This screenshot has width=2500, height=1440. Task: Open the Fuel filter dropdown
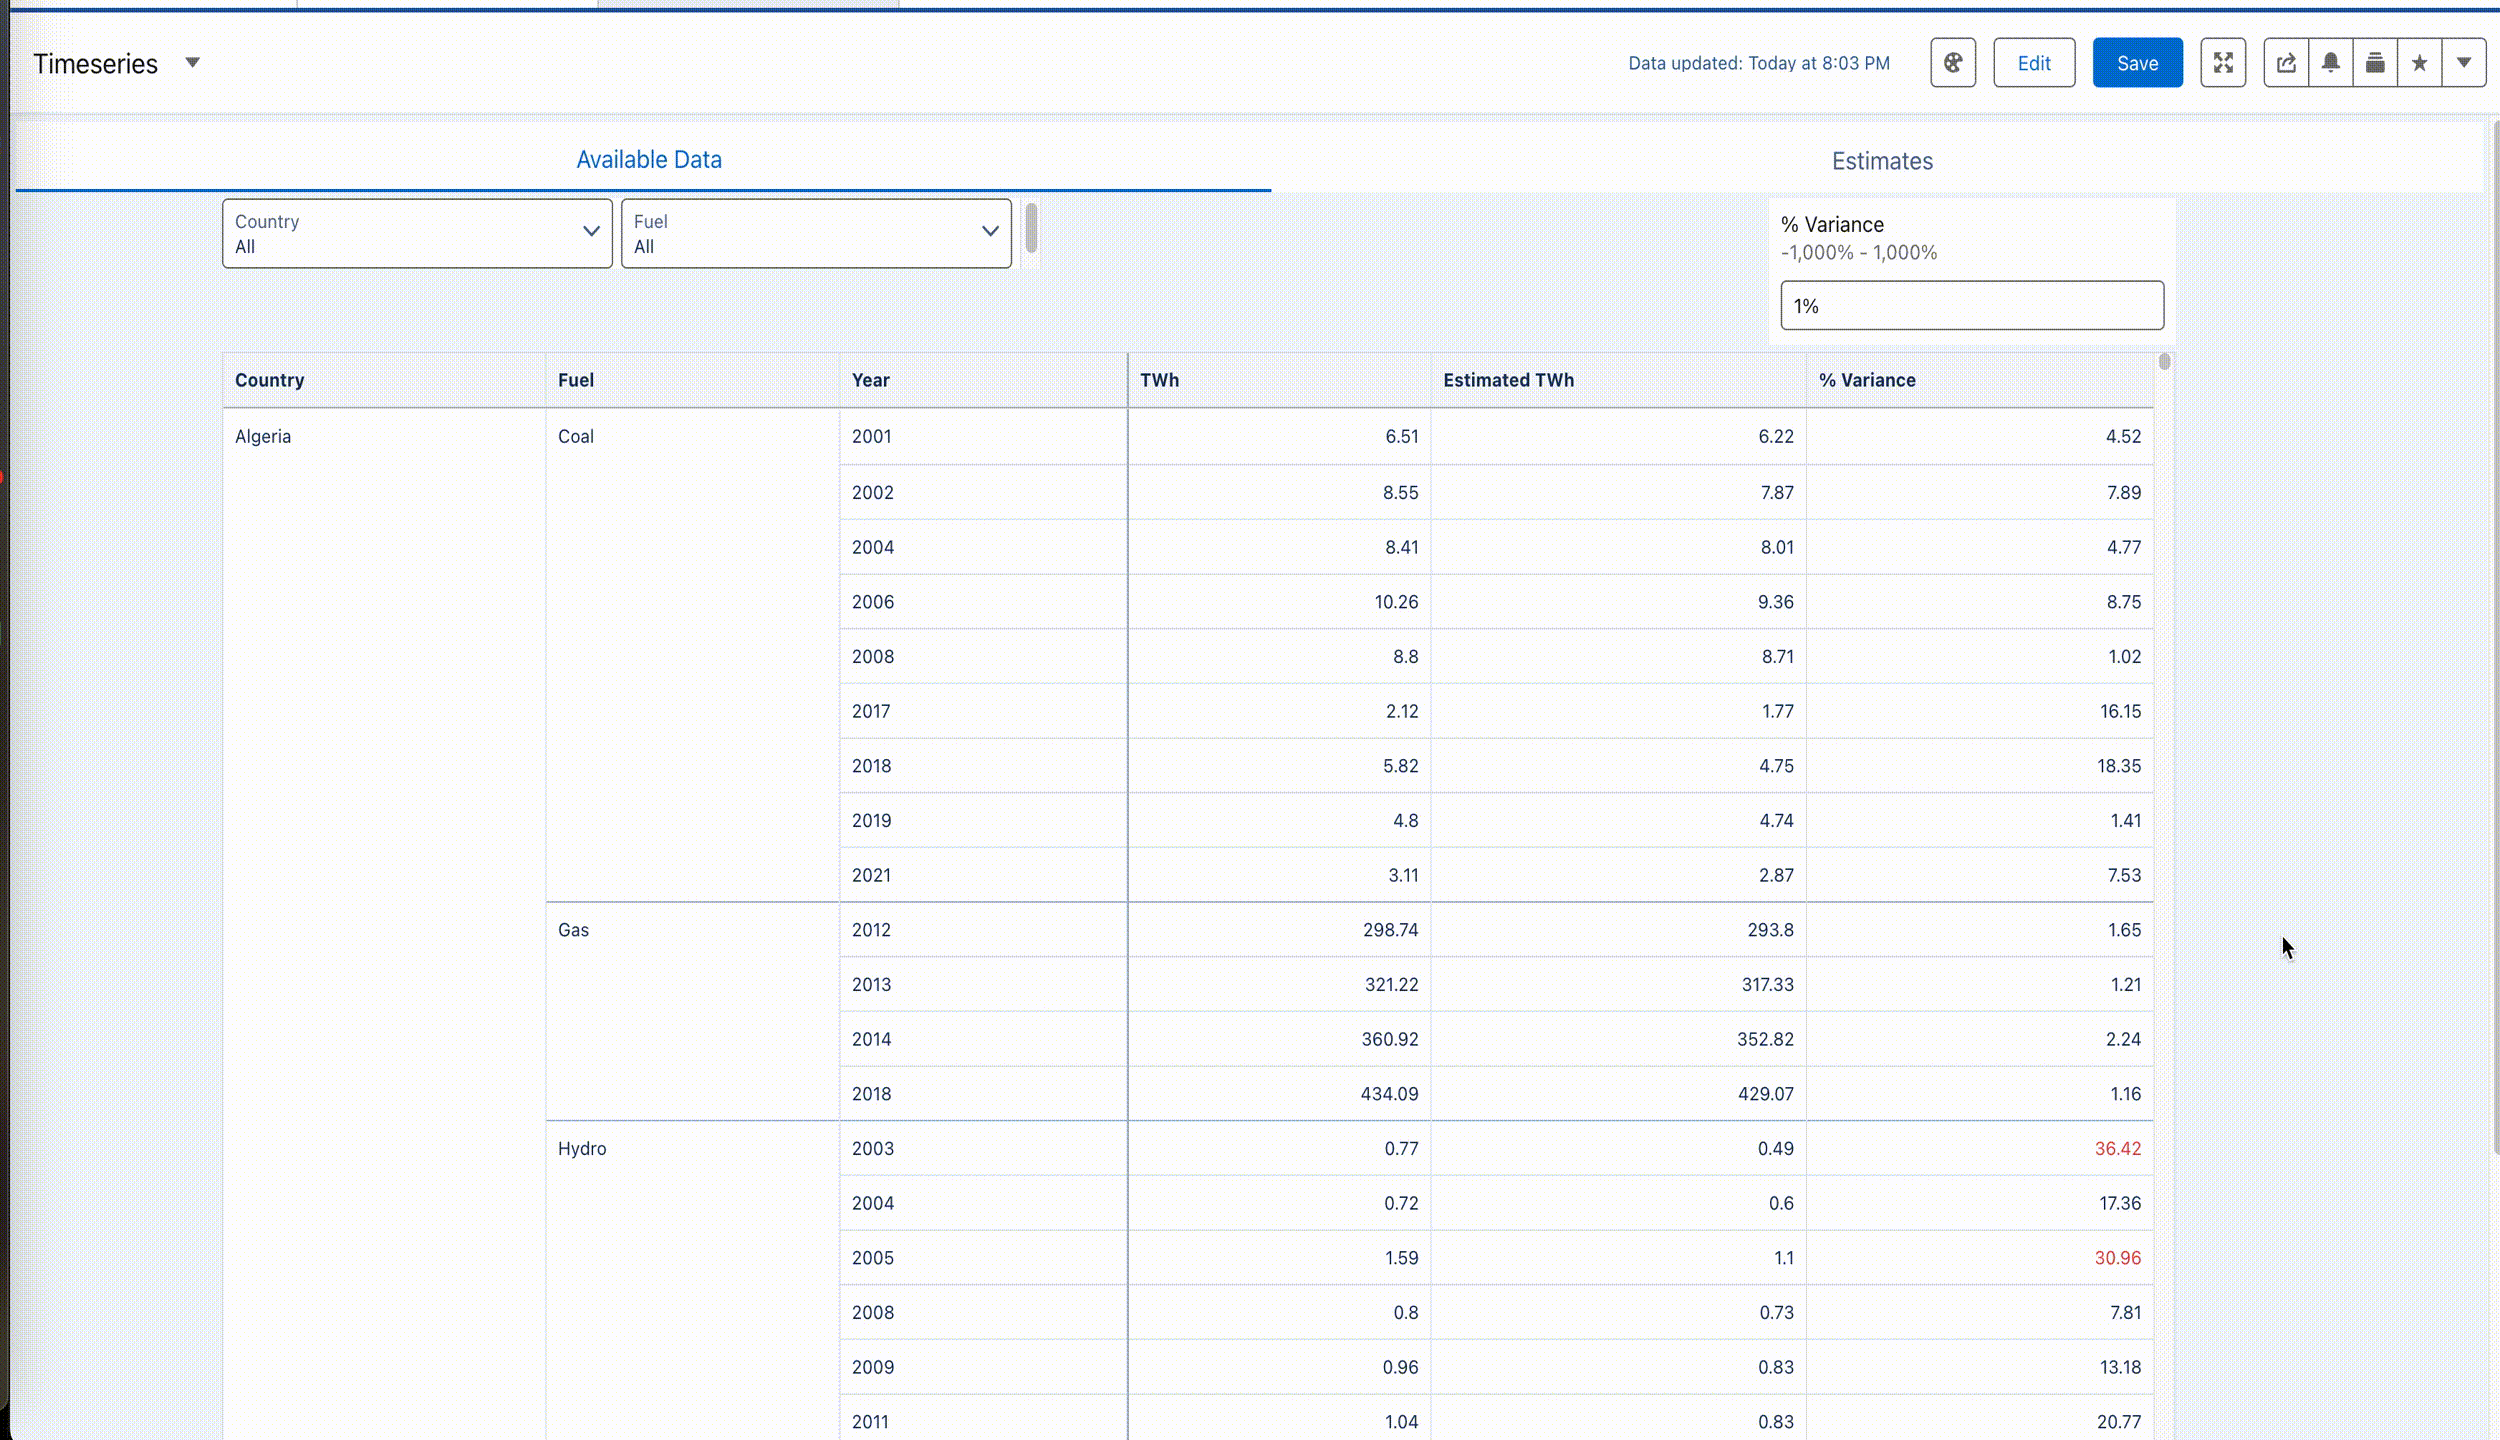[x=815, y=233]
